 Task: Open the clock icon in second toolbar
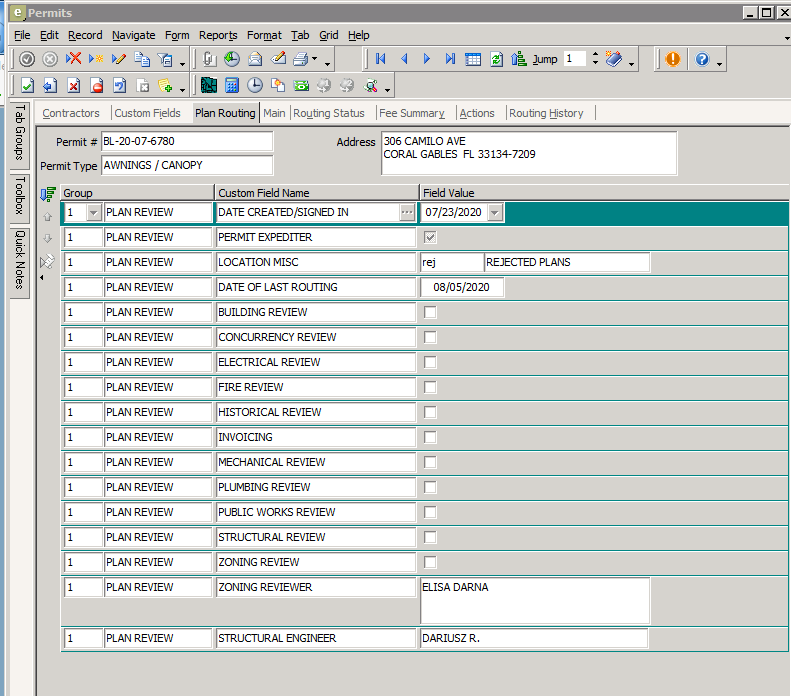tap(255, 85)
